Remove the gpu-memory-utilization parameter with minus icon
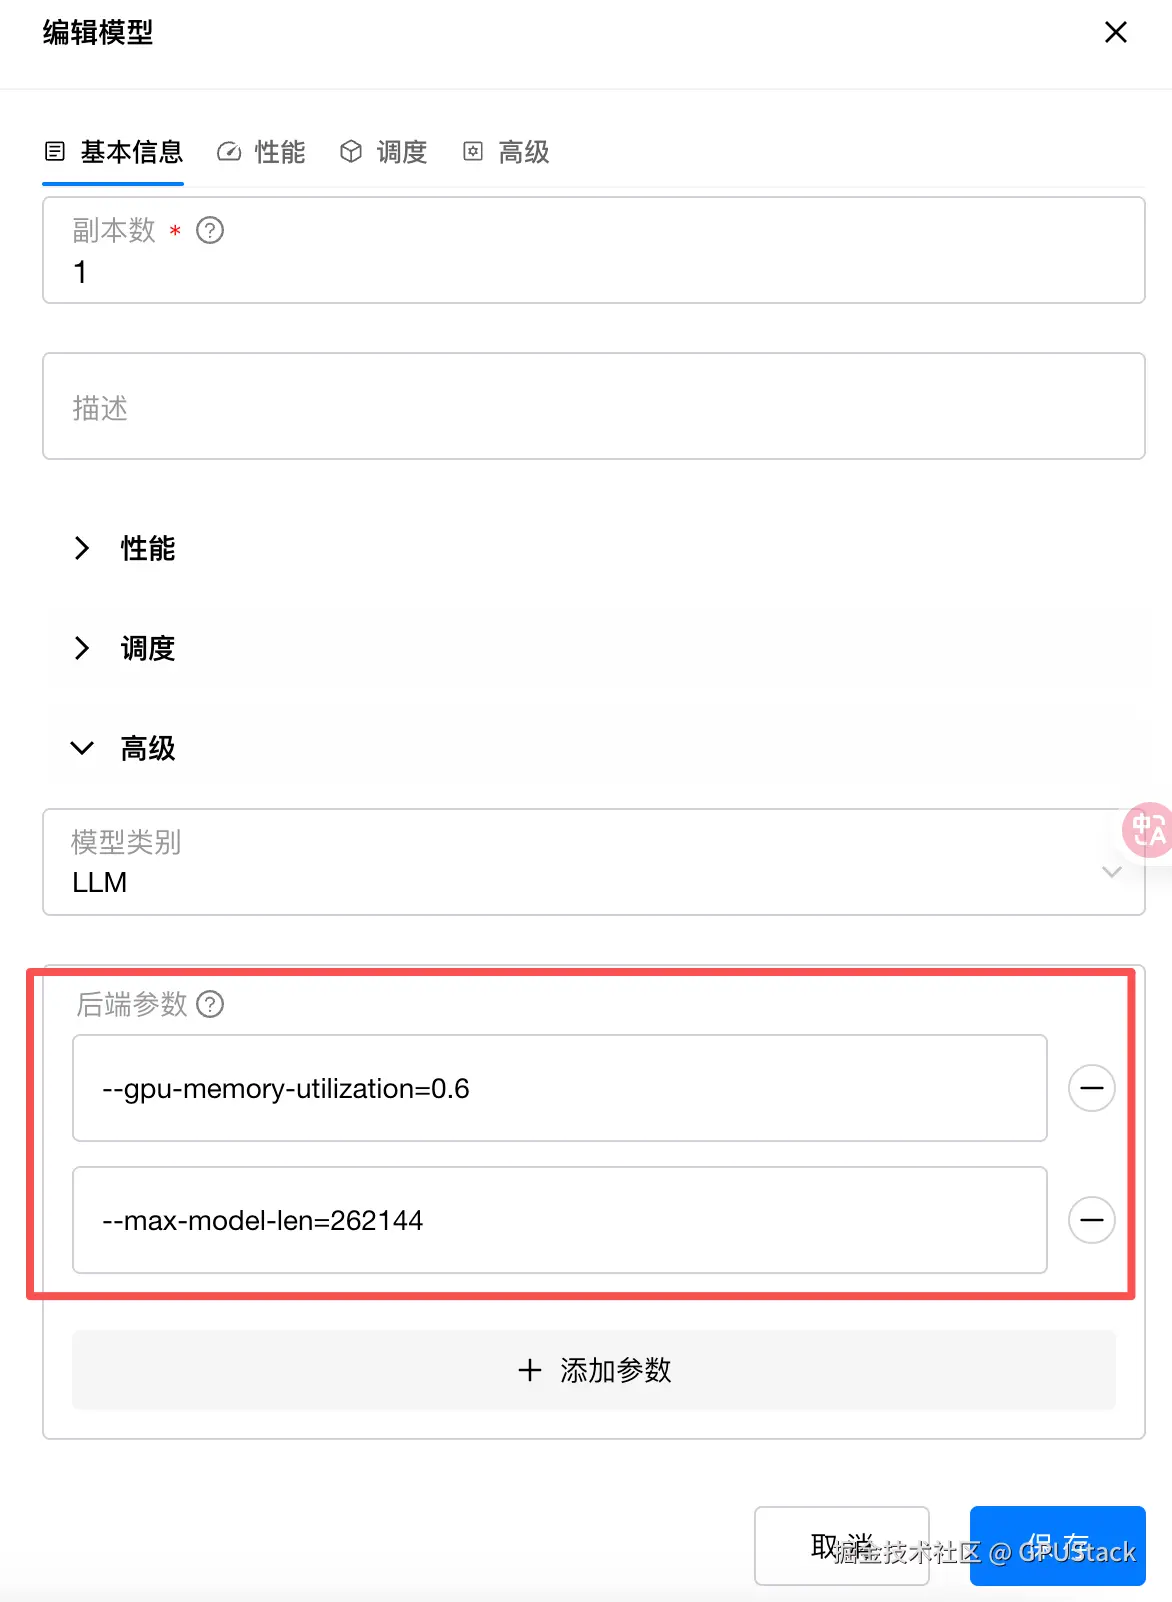Screen dimensions: 1172x1602 pyautogui.click(x=1091, y=1088)
